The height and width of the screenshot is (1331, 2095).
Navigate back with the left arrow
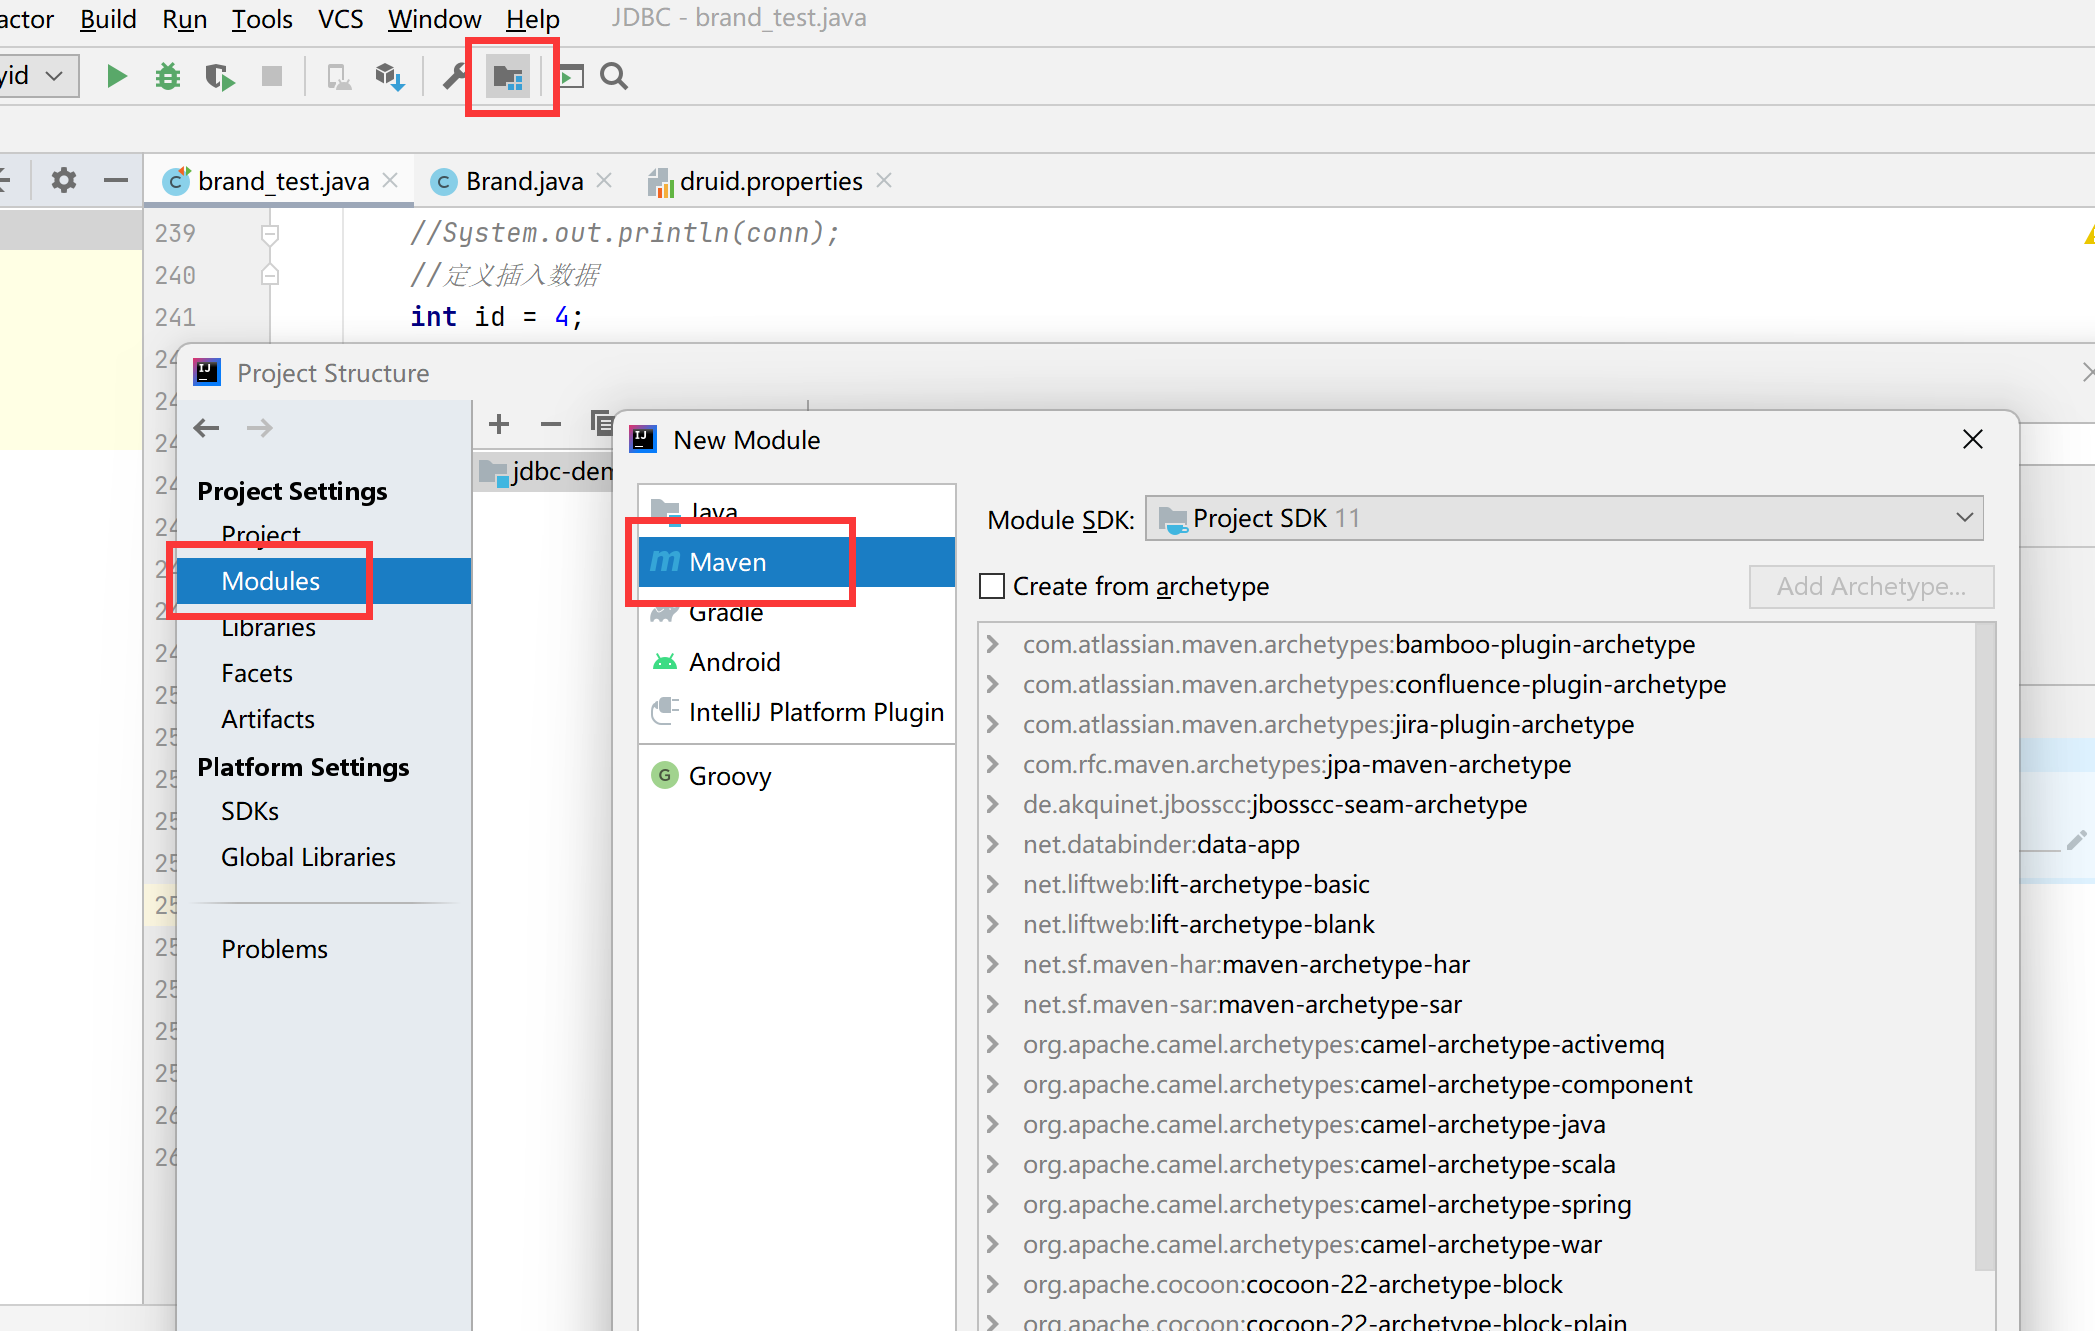(x=206, y=428)
